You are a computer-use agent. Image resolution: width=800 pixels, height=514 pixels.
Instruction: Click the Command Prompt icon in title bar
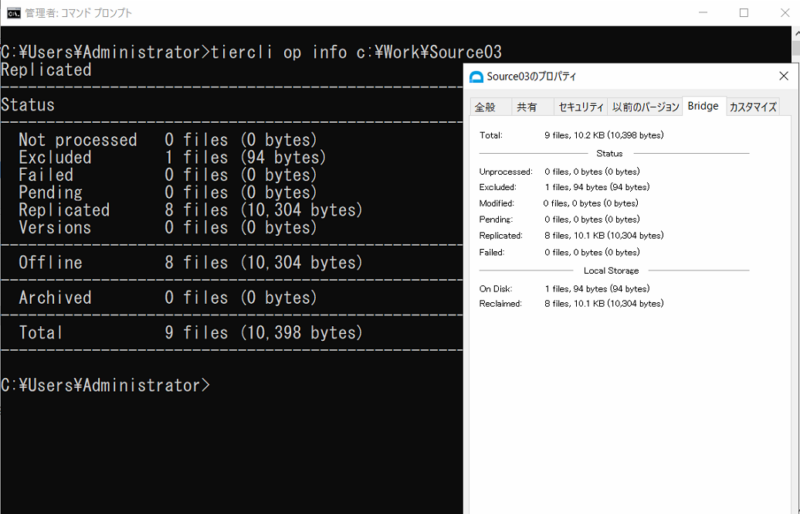12,13
